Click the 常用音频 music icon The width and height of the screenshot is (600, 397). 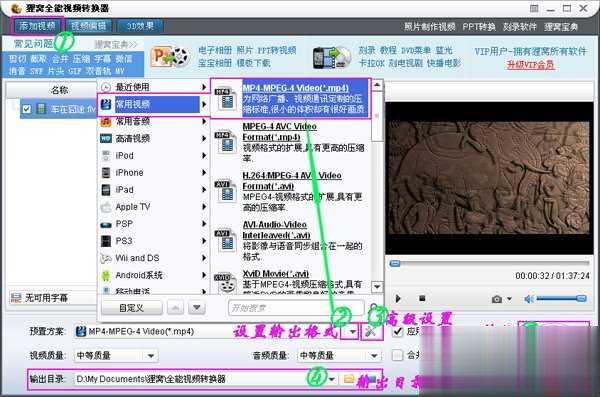106,122
